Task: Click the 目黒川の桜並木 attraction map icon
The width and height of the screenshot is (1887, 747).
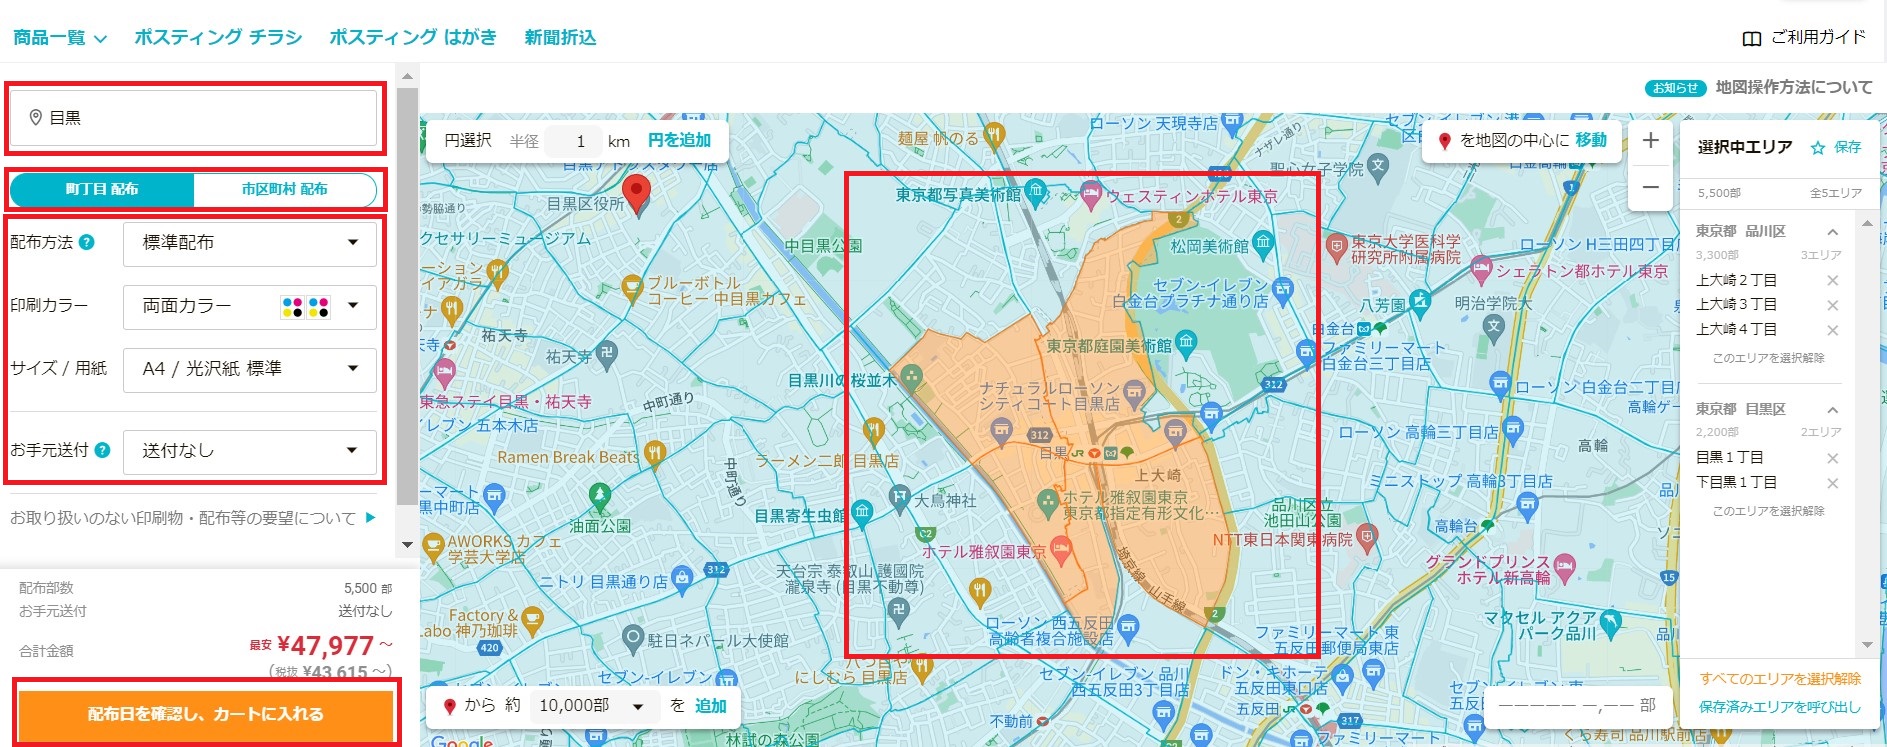Action: [x=911, y=376]
